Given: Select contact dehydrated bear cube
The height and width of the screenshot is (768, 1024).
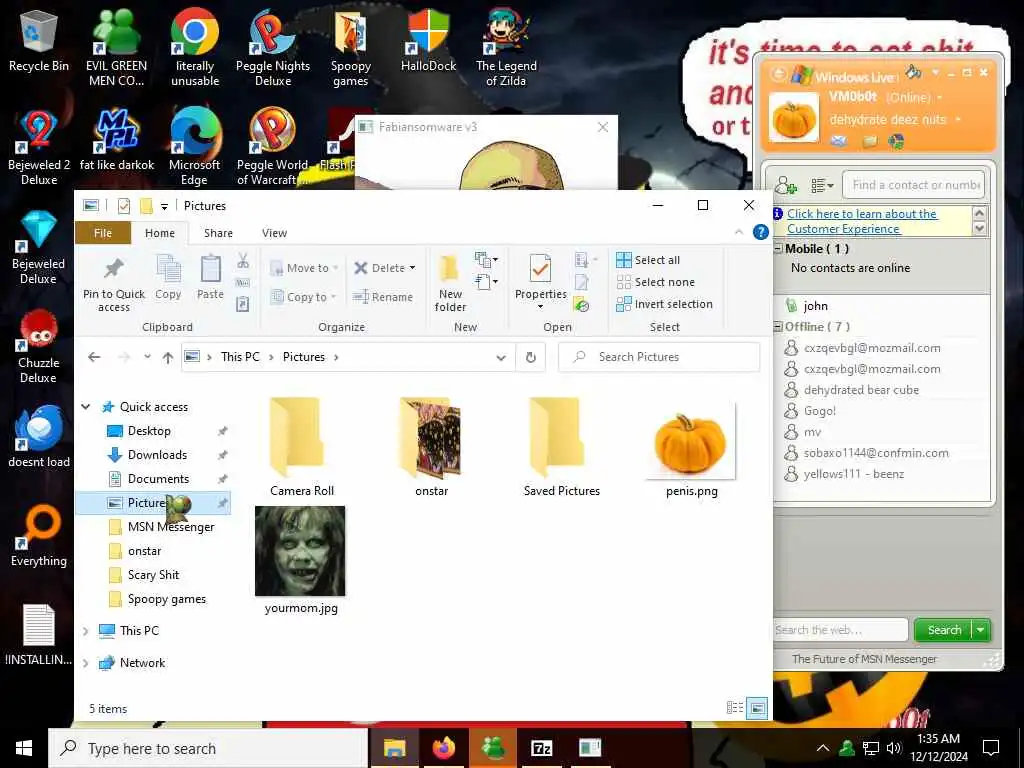Looking at the screenshot, I should click(x=861, y=390).
